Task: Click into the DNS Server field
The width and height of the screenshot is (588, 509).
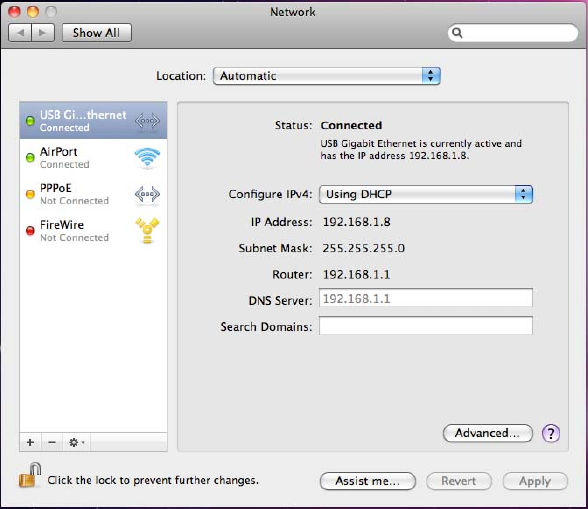Action: 426,298
